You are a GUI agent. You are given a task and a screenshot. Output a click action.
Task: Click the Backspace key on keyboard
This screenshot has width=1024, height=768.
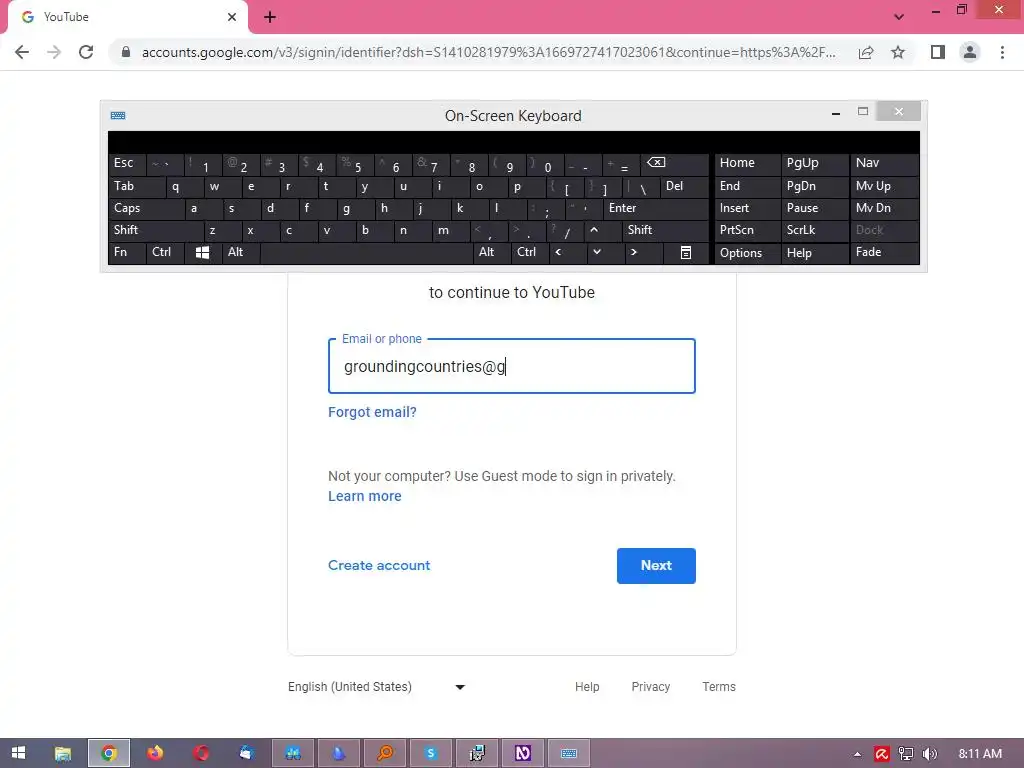click(675, 164)
